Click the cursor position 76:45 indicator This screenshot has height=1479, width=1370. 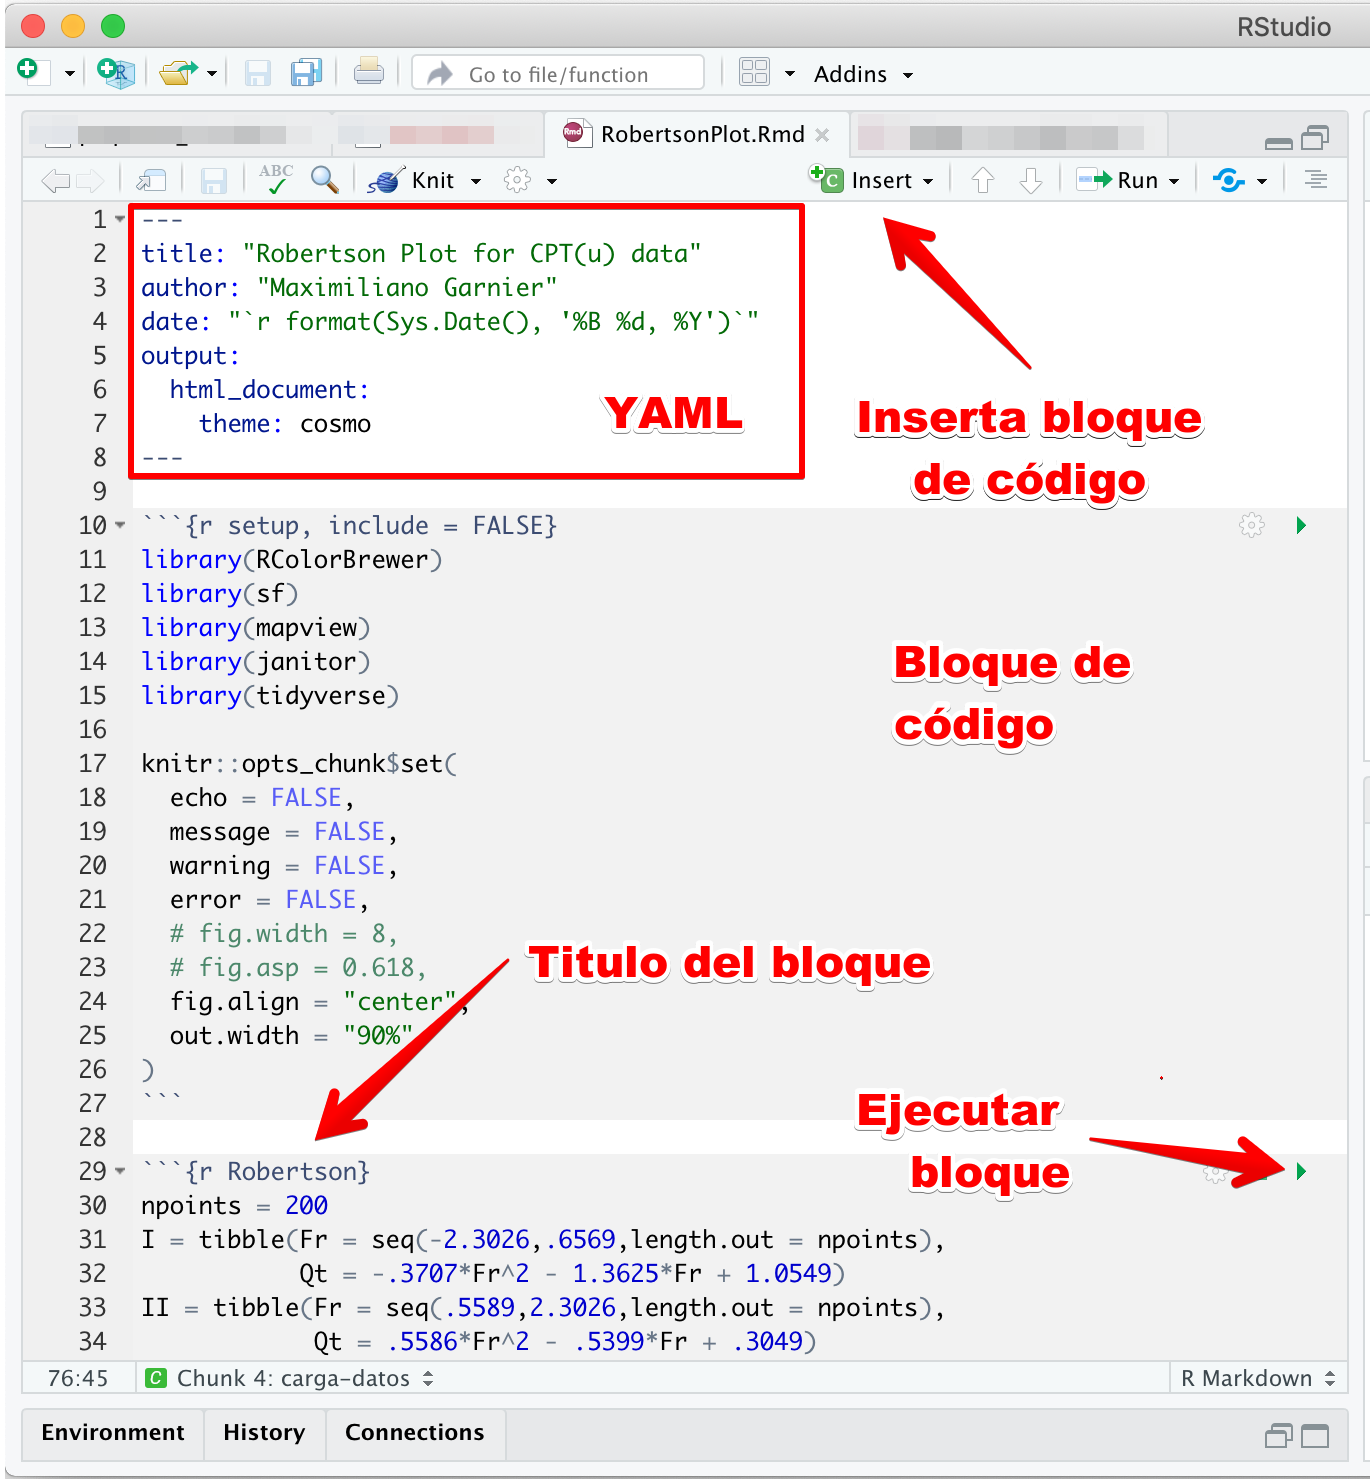click(x=78, y=1378)
